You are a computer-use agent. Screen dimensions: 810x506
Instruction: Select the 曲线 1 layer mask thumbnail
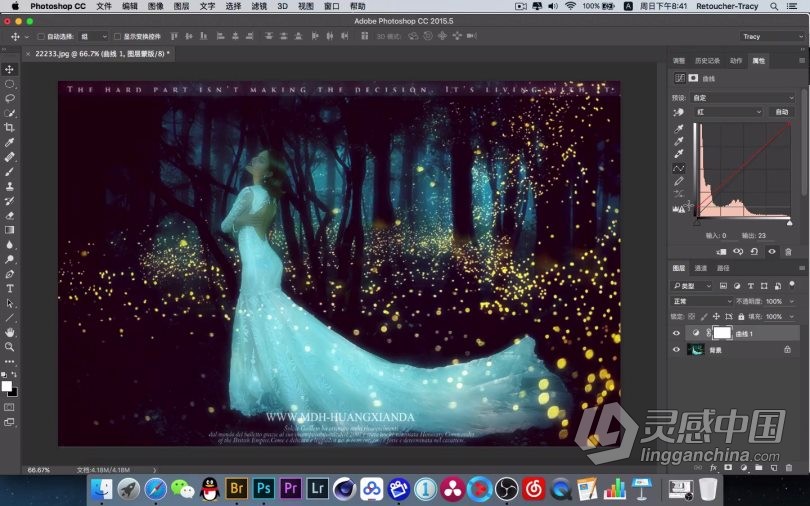(722, 333)
